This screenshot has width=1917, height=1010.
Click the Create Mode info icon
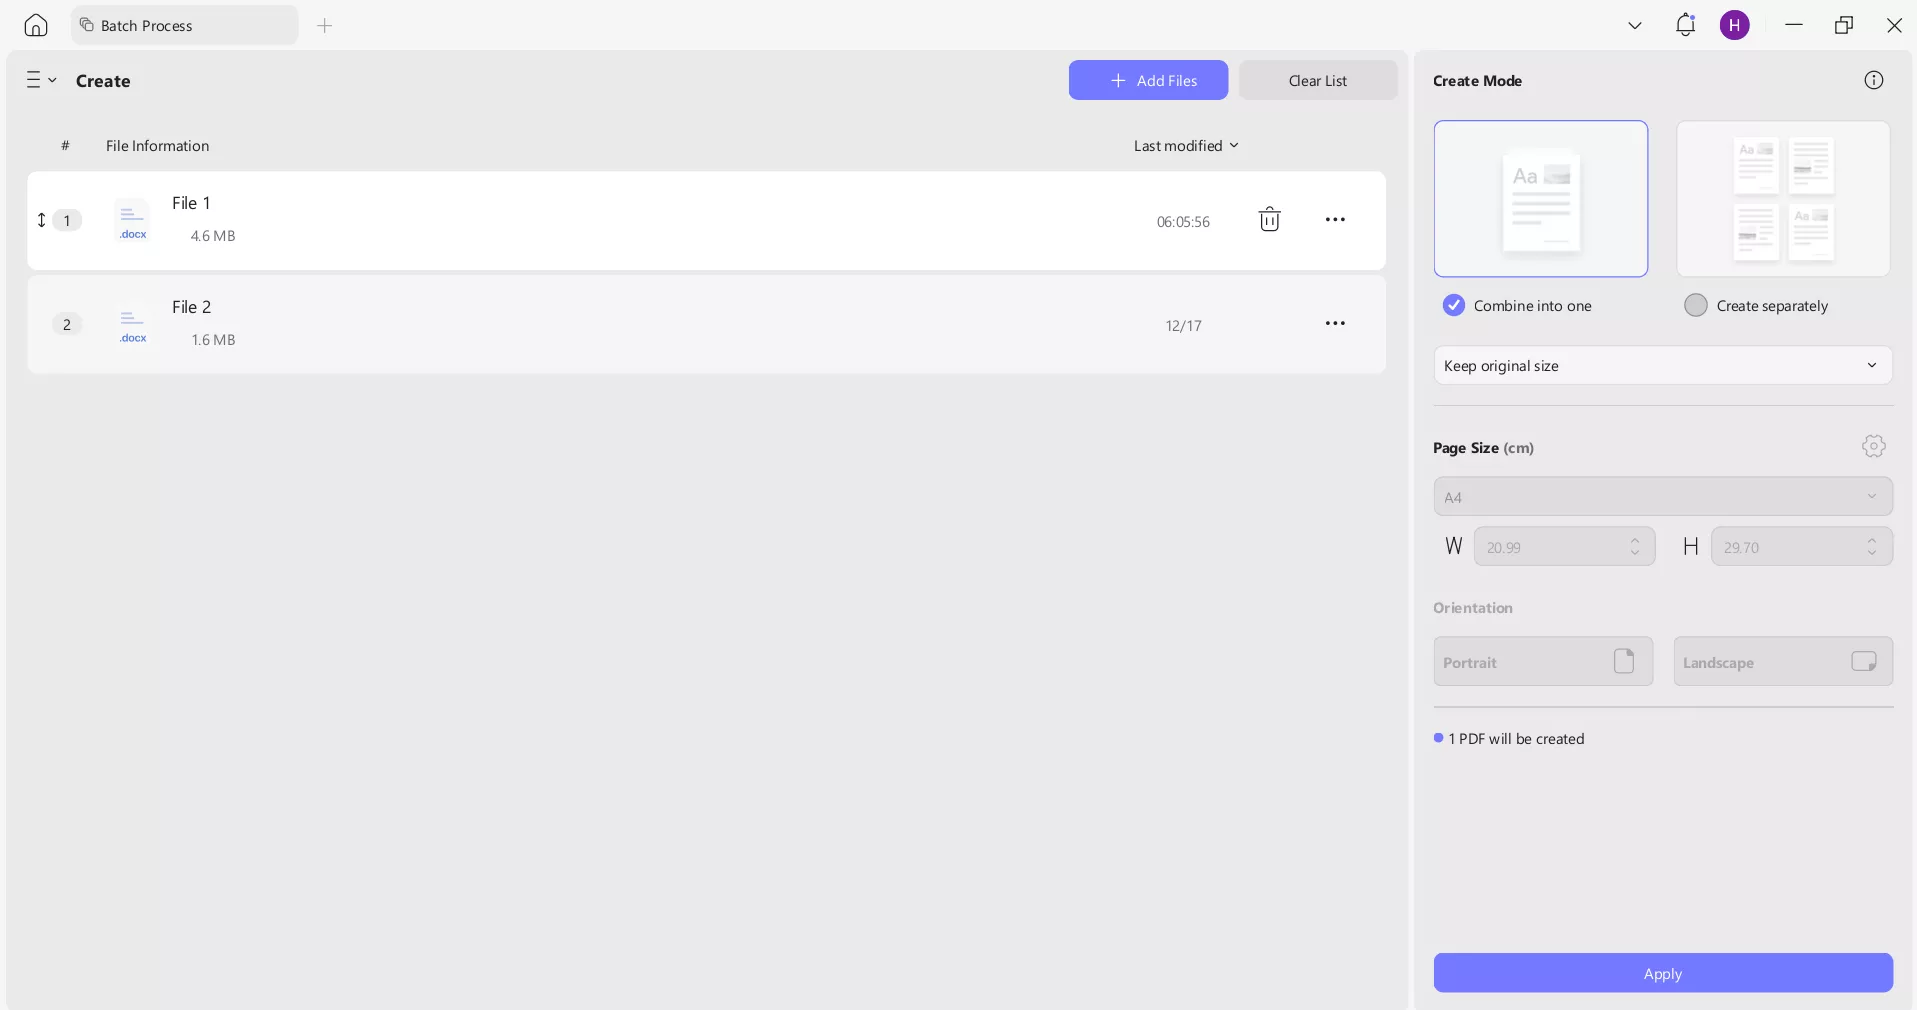(1873, 80)
